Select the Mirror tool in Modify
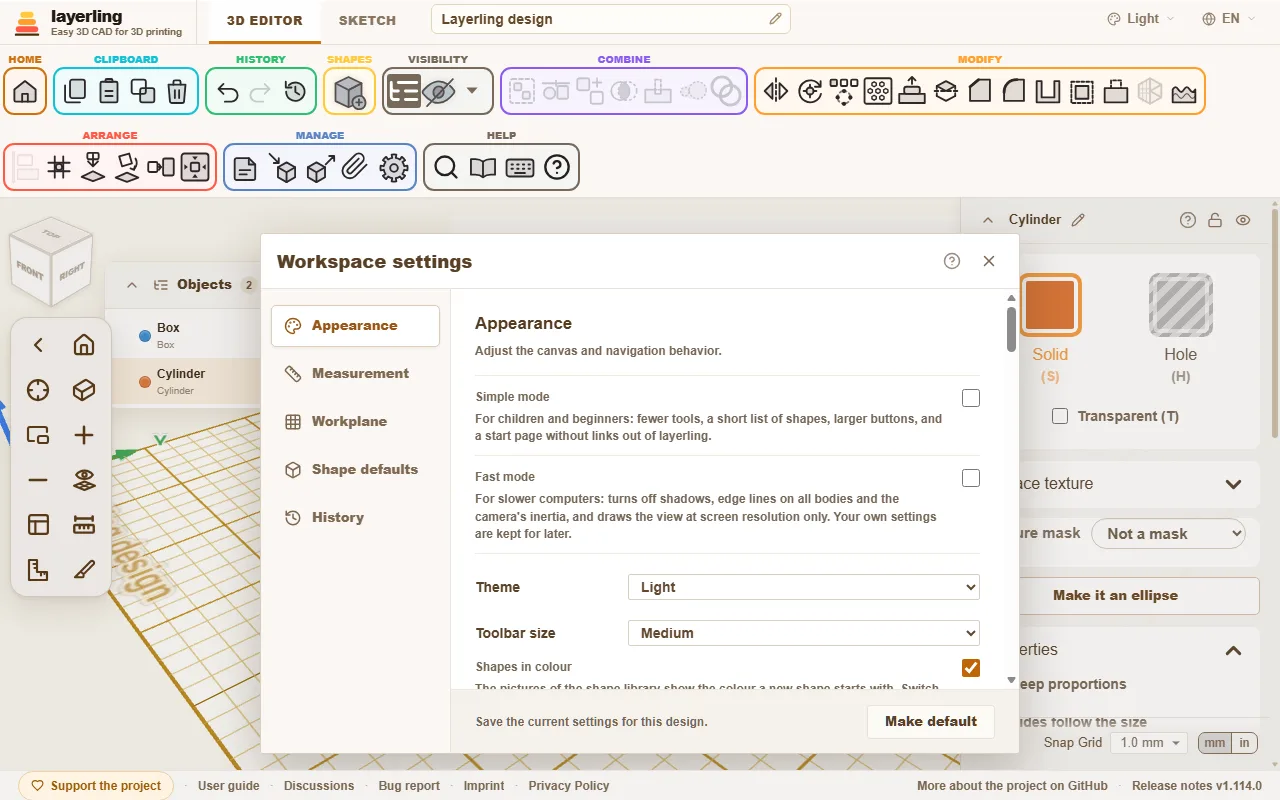This screenshot has height=800, width=1280. coord(776,91)
